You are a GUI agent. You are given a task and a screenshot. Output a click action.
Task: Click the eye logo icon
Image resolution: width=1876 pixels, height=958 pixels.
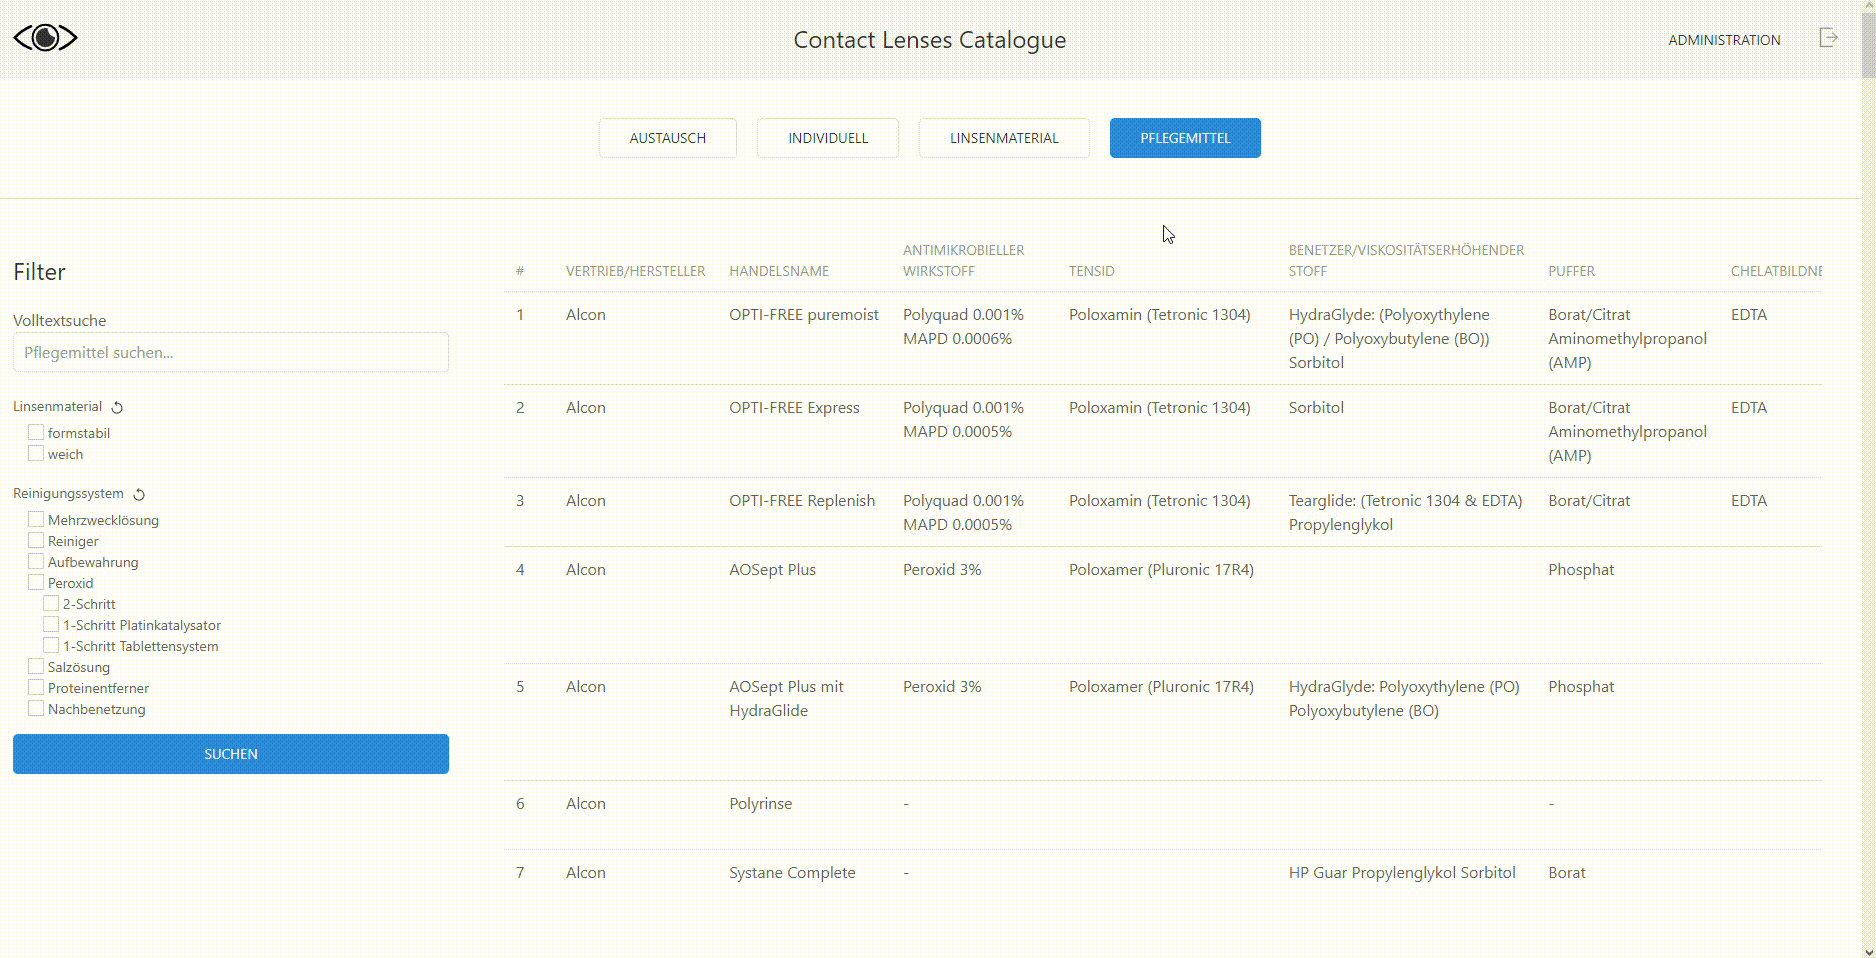tap(45, 38)
